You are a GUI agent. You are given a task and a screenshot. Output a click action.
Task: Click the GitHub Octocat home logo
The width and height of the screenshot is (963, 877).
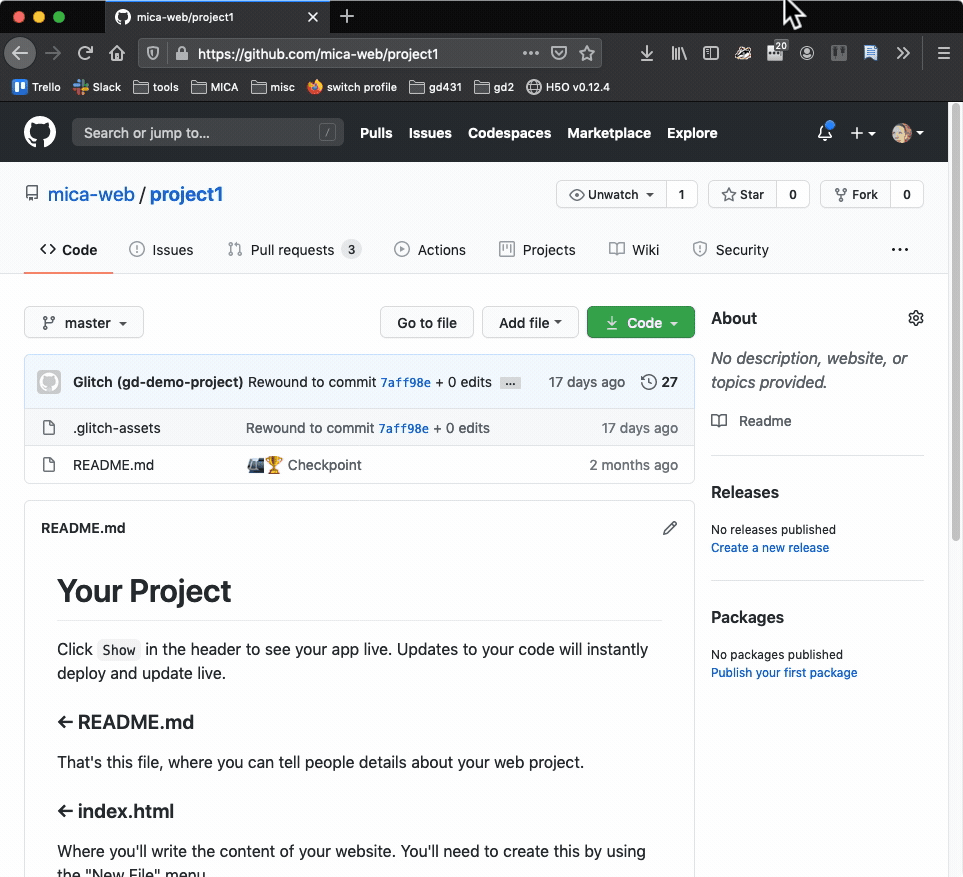38,131
